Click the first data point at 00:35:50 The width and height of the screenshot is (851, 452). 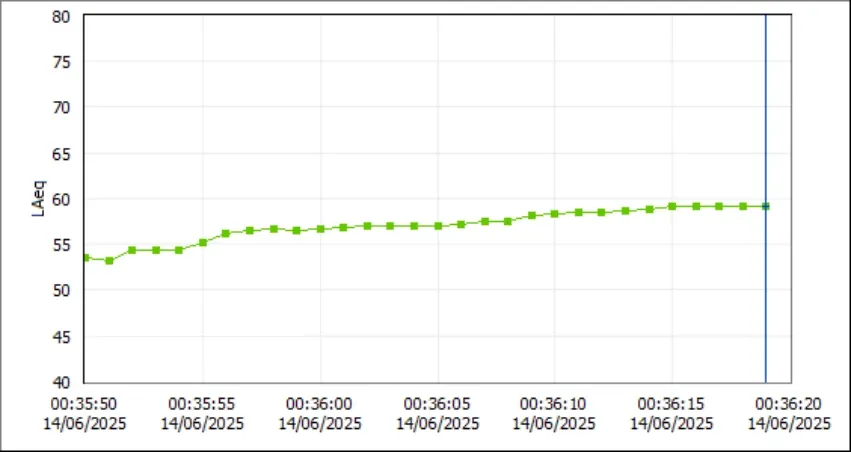86,258
